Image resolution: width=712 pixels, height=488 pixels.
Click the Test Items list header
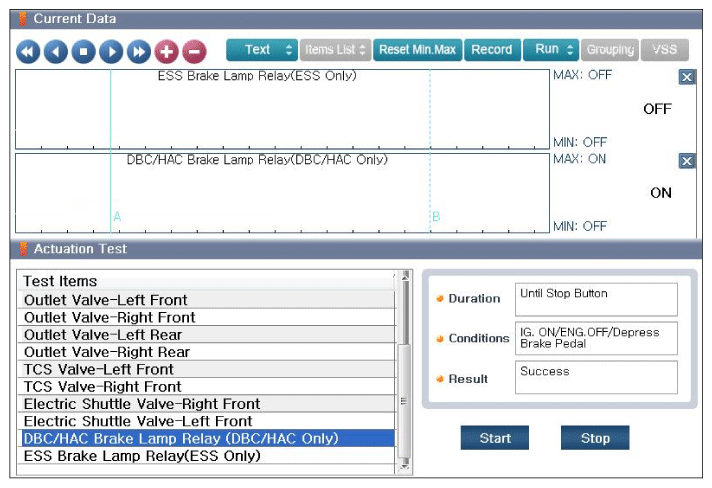tap(207, 281)
